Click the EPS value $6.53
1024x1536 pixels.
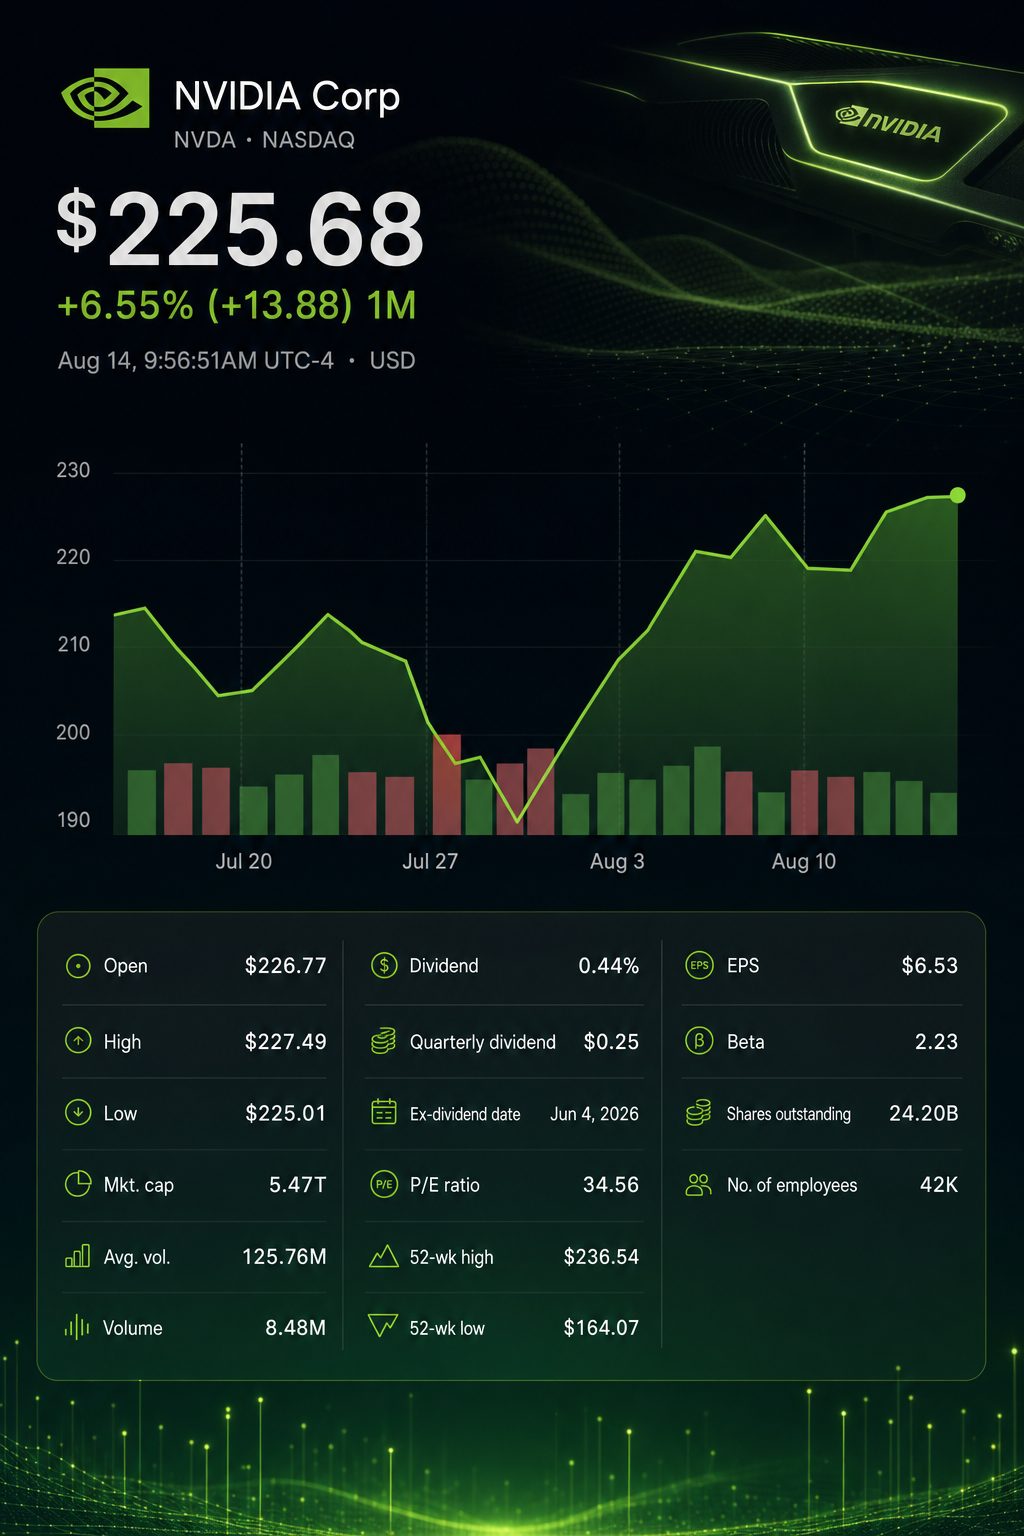click(x=929, y=966)
